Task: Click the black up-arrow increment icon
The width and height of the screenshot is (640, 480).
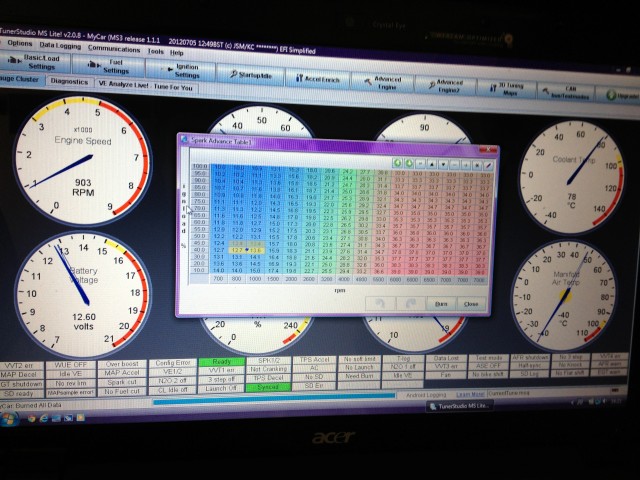Action: tap(432, 164)
